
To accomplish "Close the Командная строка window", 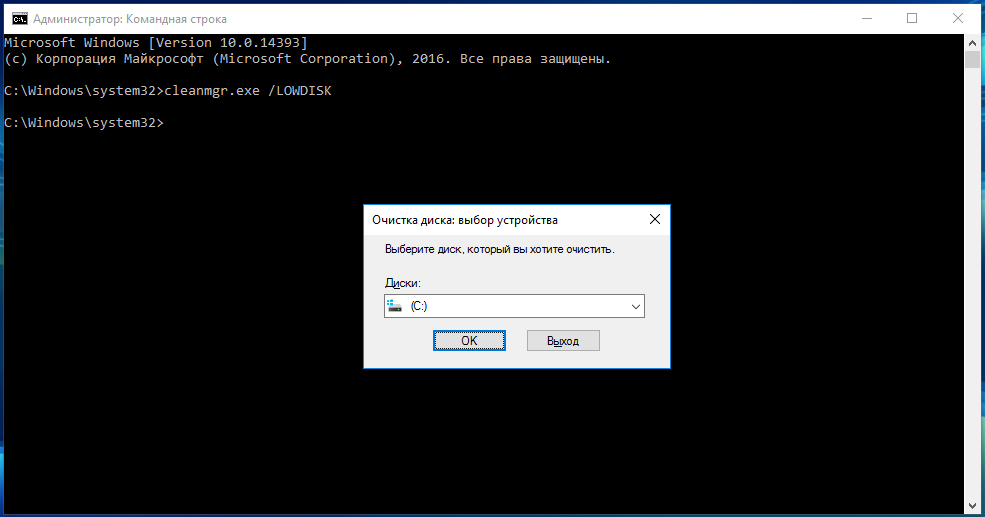I will (x=957, y=18).
